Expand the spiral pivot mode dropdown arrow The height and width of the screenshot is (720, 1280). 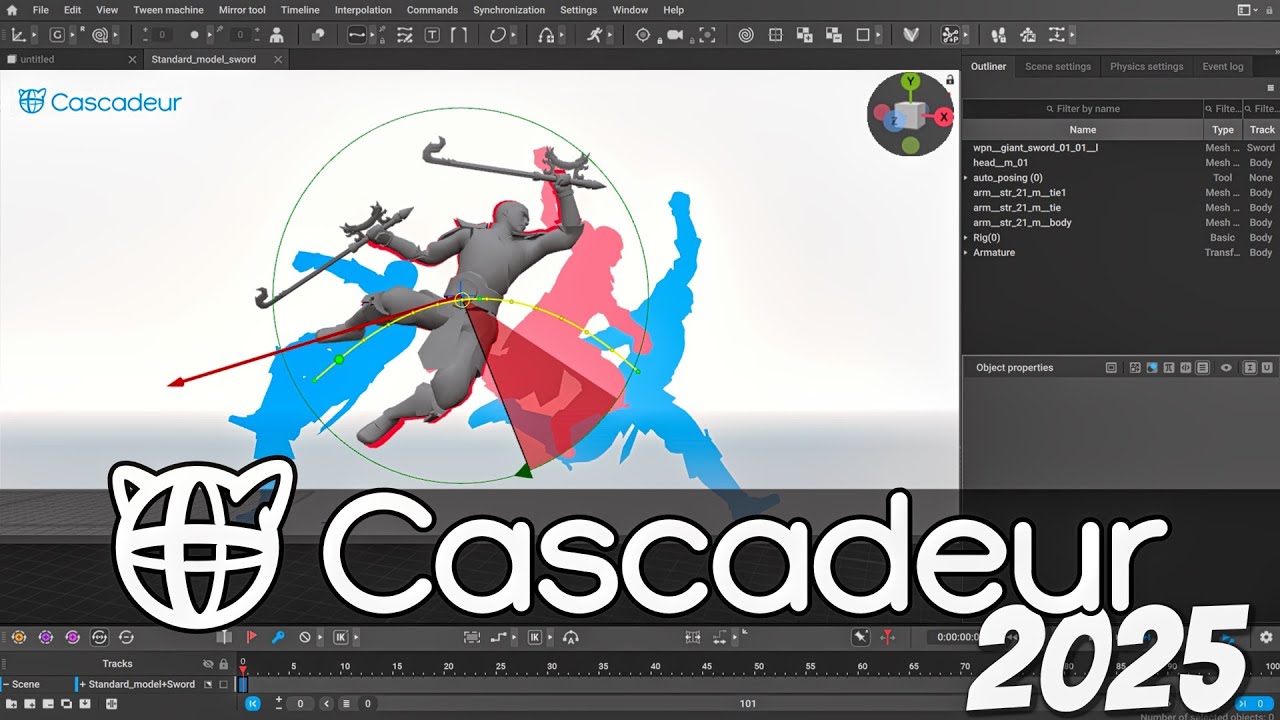point(115,35)
